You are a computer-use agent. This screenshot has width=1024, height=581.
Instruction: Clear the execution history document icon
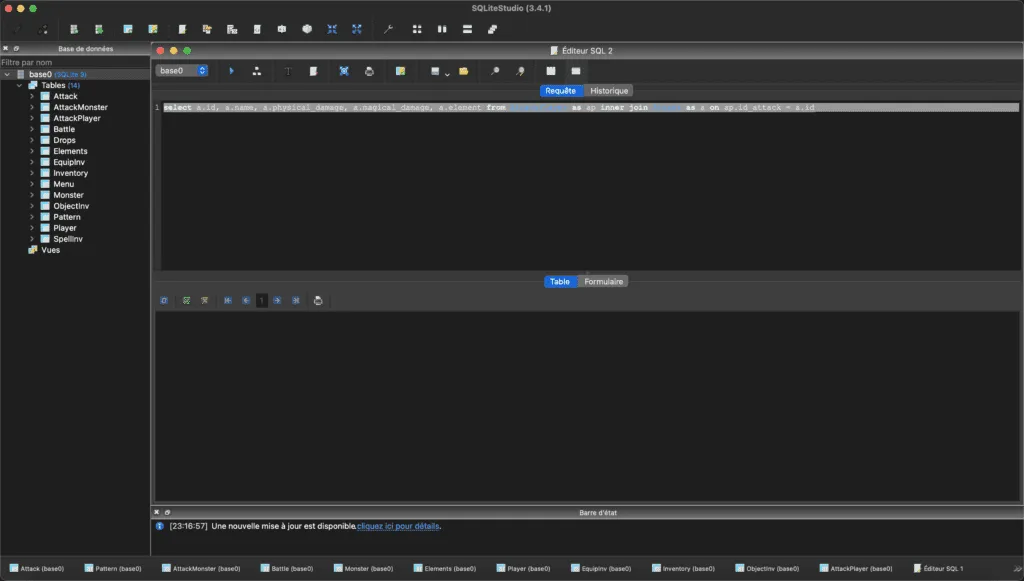pos(313,71)
